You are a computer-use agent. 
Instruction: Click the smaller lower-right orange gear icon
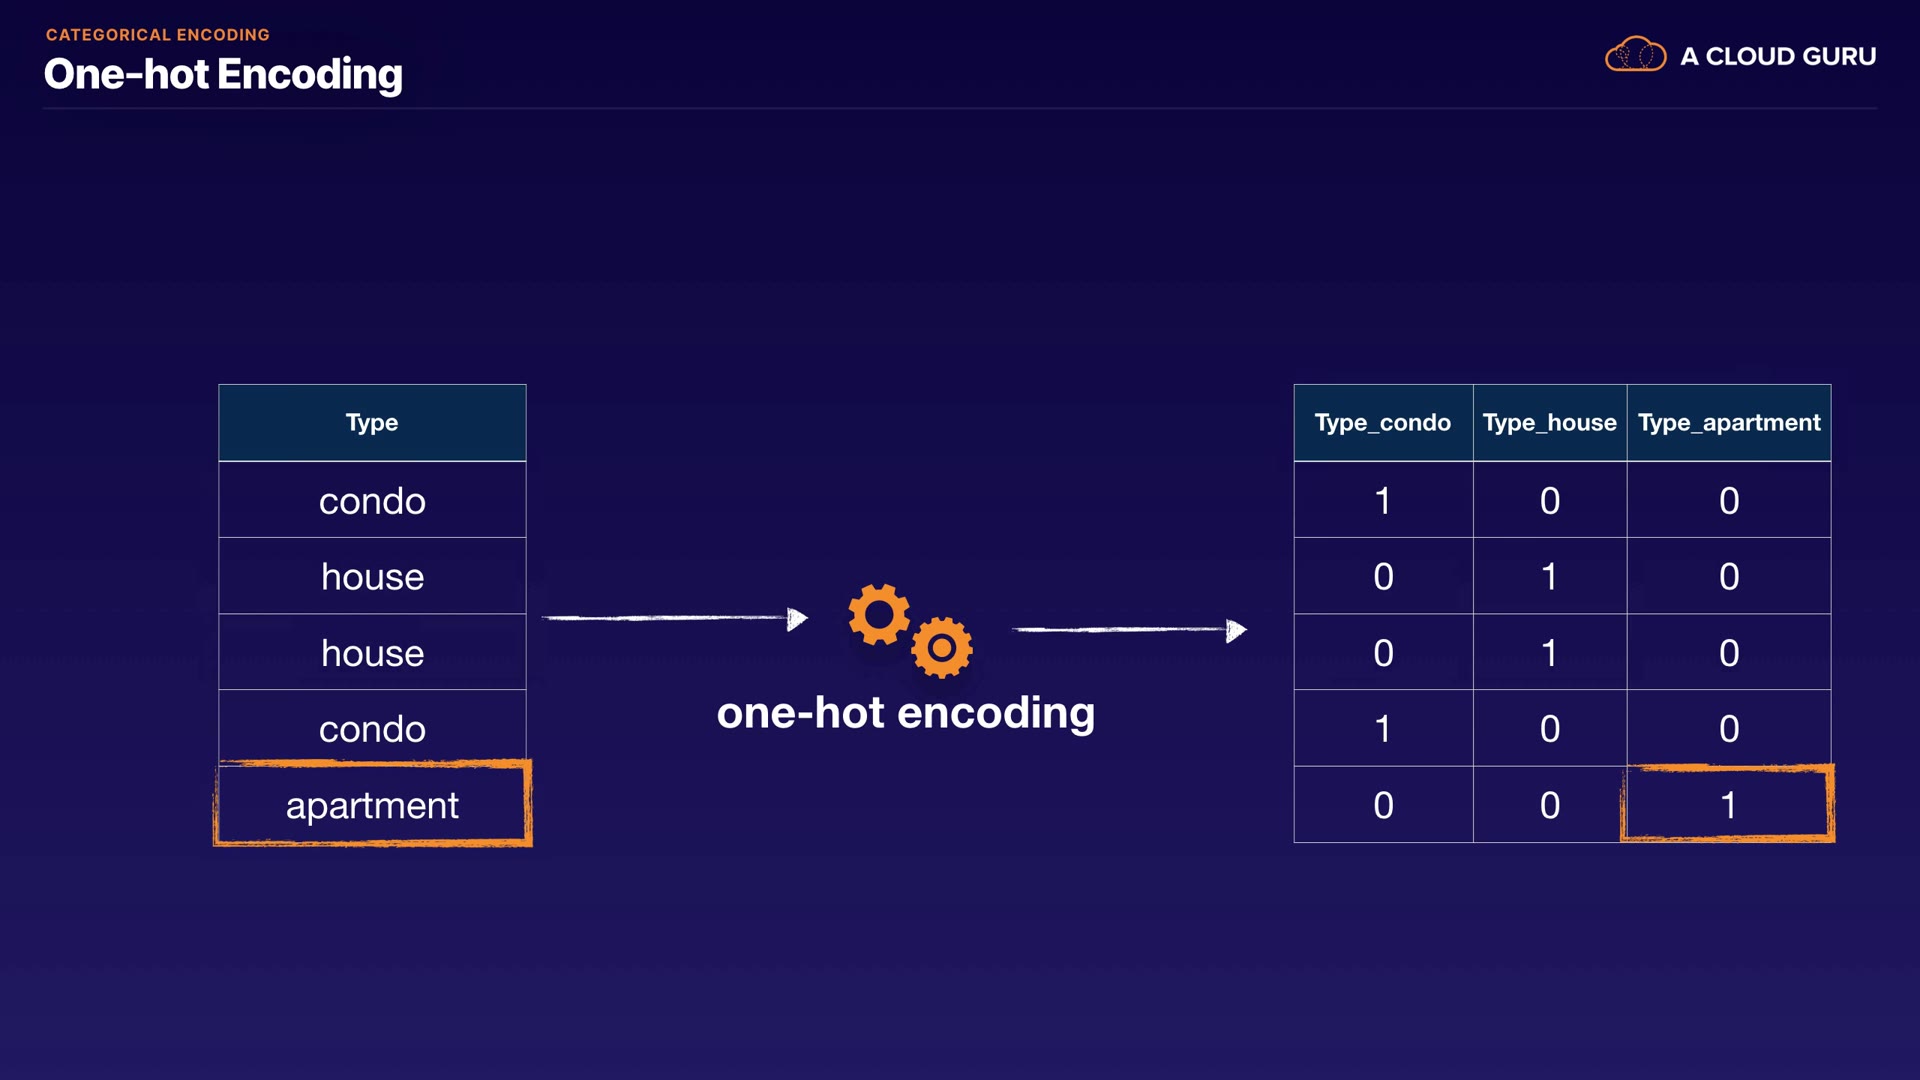click(942, 648)
